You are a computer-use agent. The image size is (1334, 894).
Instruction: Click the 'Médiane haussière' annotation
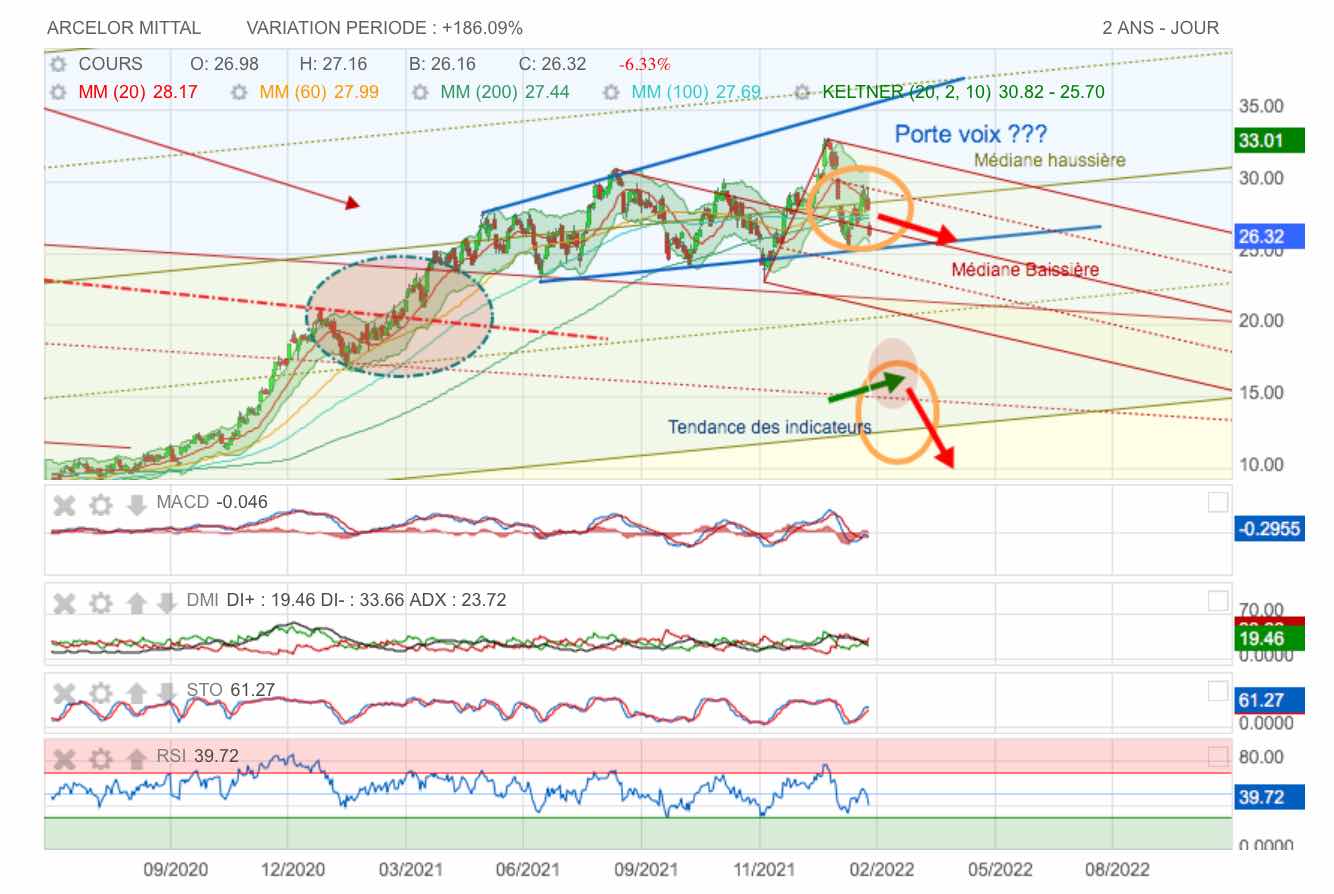coord(1050,160)
